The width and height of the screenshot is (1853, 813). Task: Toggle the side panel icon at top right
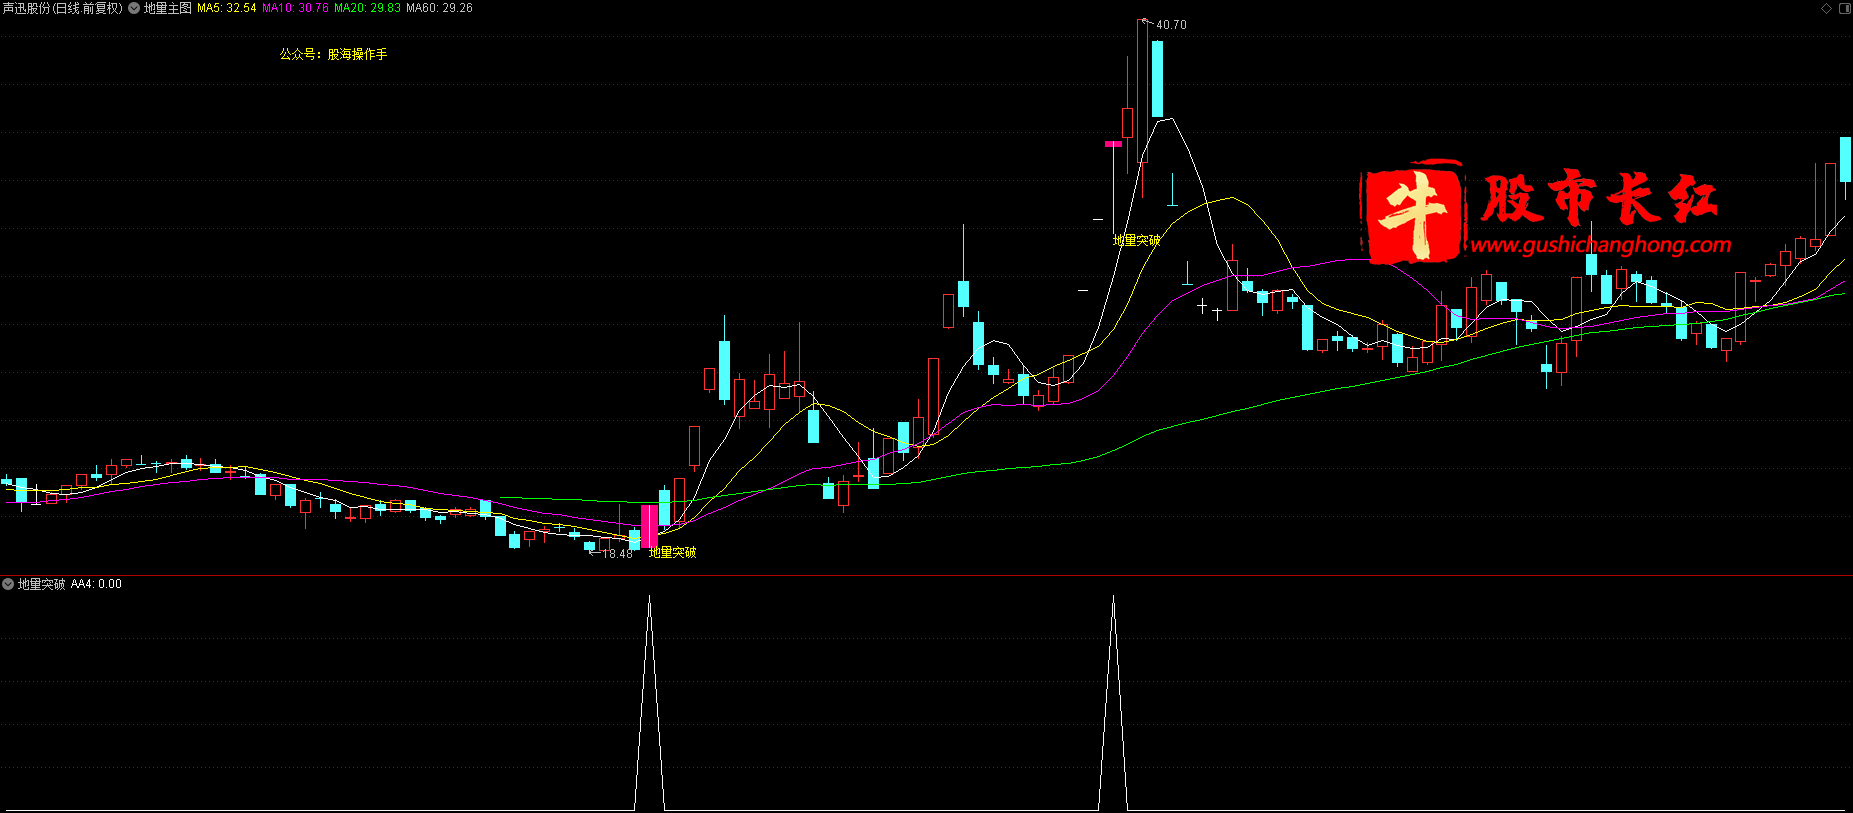click(x=1844, y=8)
